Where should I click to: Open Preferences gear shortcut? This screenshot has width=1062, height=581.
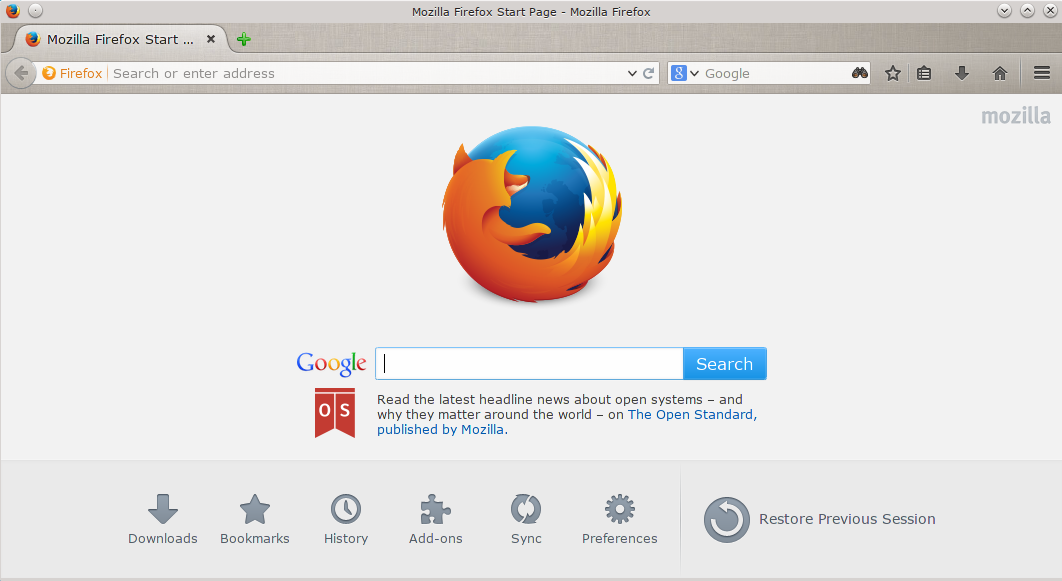(x=620, y=519)
